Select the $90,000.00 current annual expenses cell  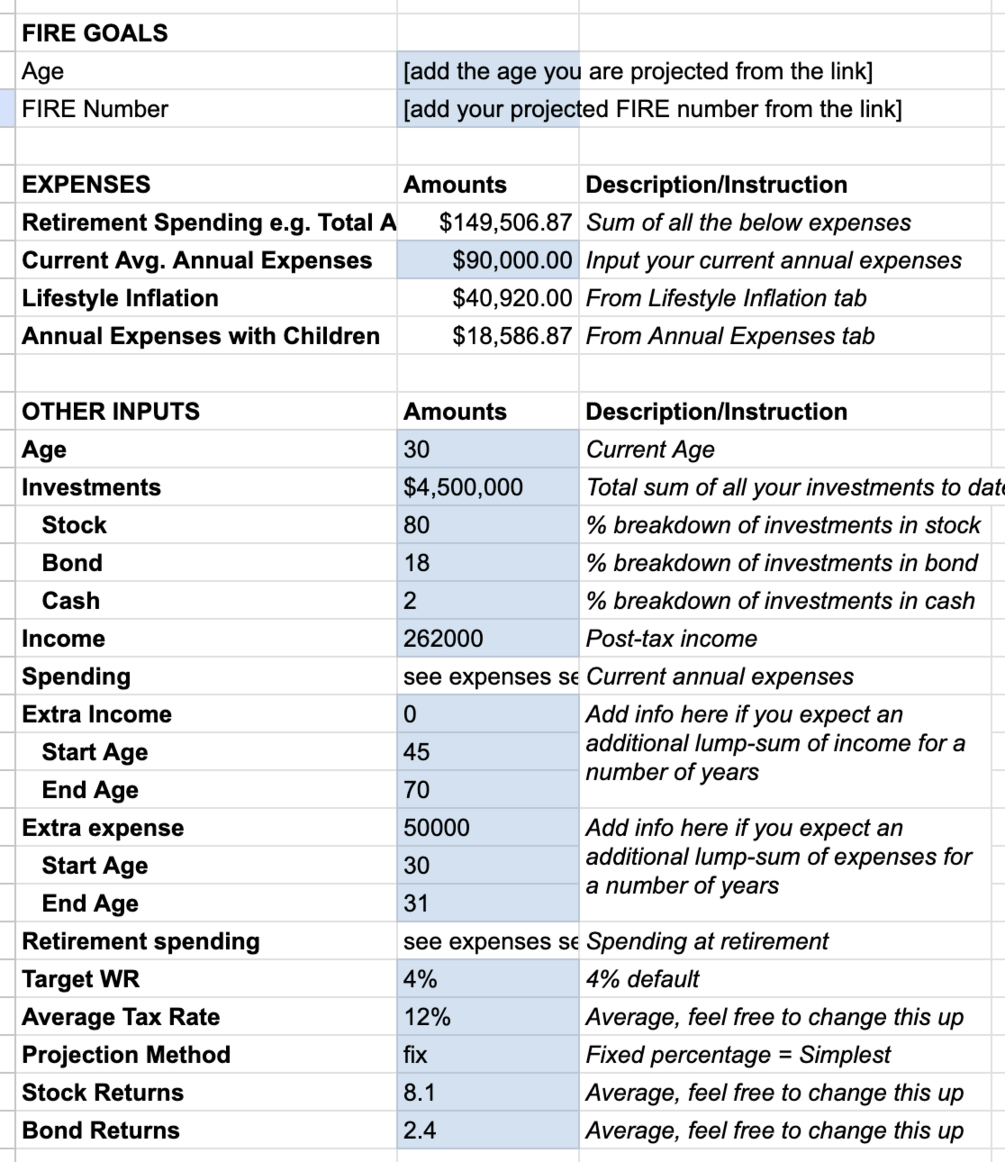(488, 260)
